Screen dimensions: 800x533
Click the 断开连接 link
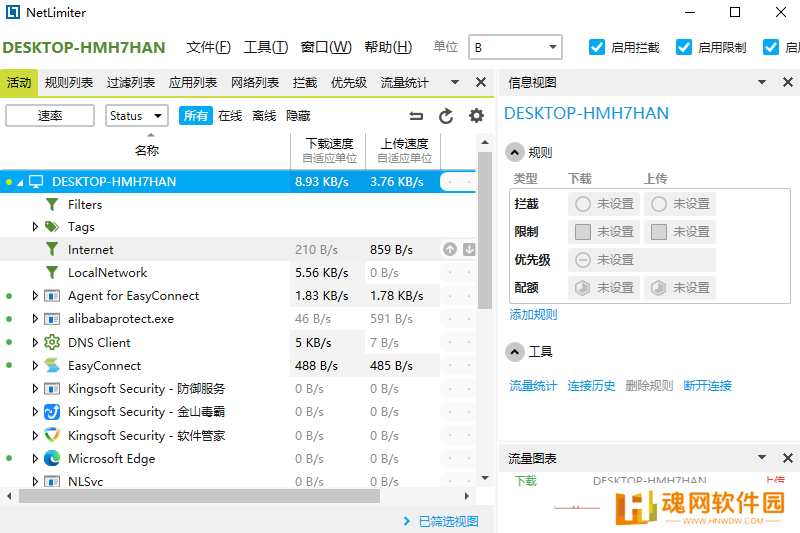[708, 386]
